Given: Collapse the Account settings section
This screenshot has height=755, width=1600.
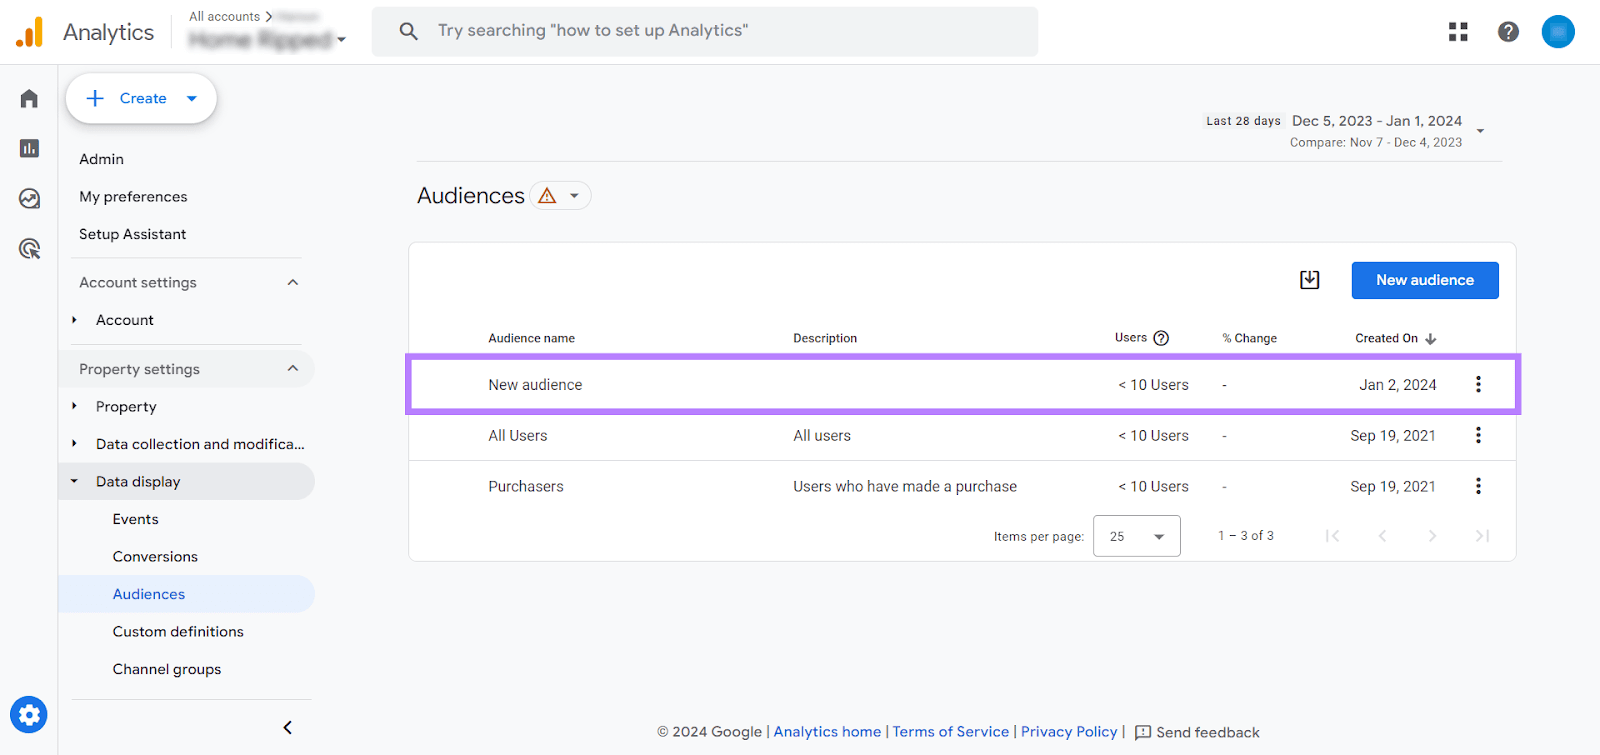Looking at the screenshot, I should click(x=292, y=282).
